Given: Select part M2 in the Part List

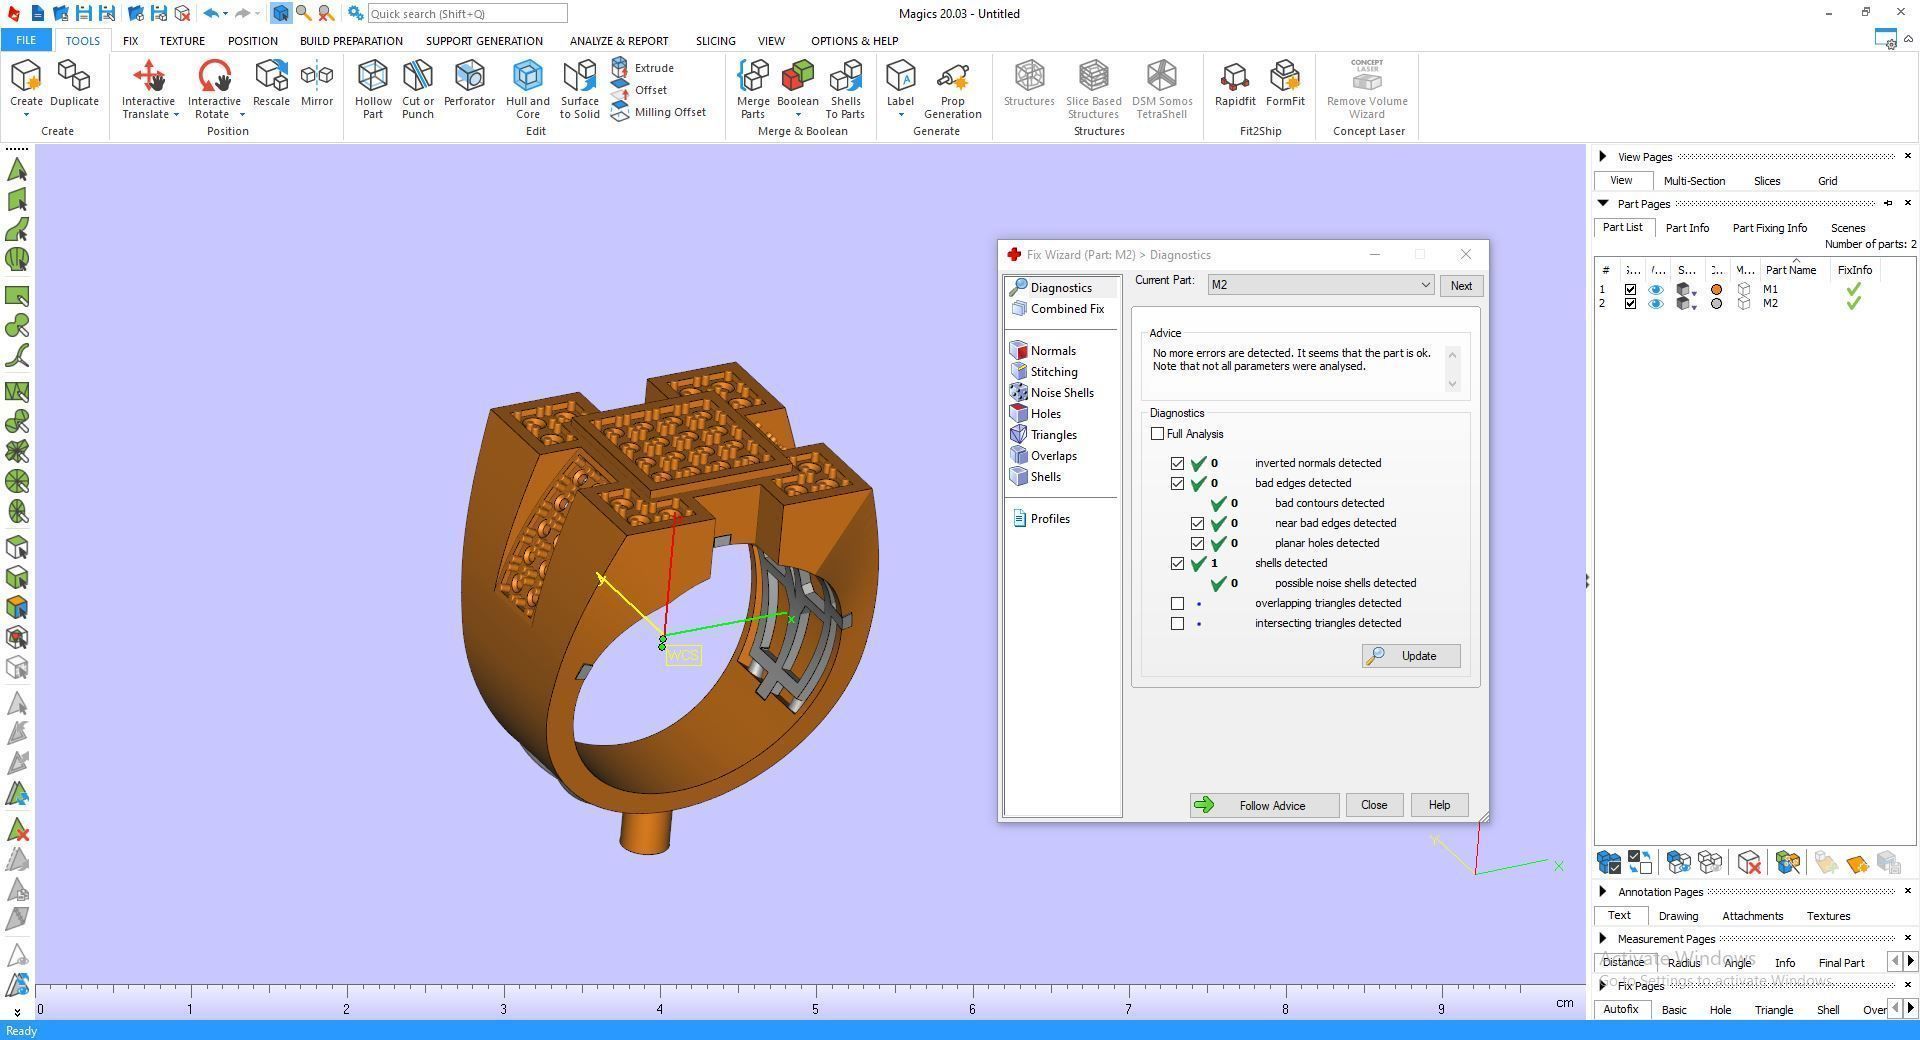Looking at the screenshot, I should (x=1770, y=304).
